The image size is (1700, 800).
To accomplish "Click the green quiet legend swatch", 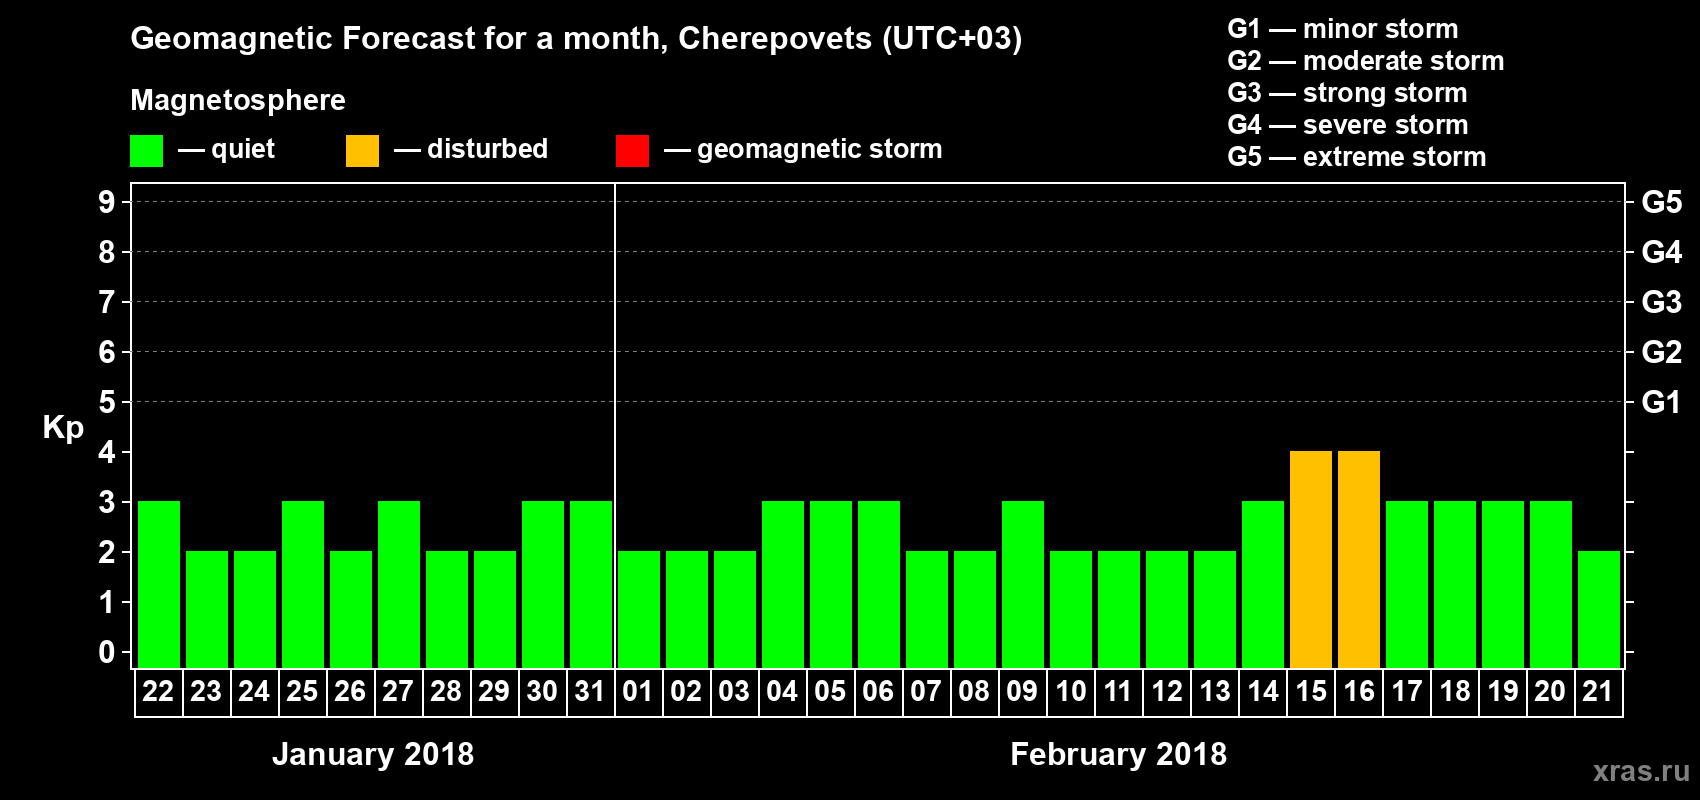I will tap(146, 151).
